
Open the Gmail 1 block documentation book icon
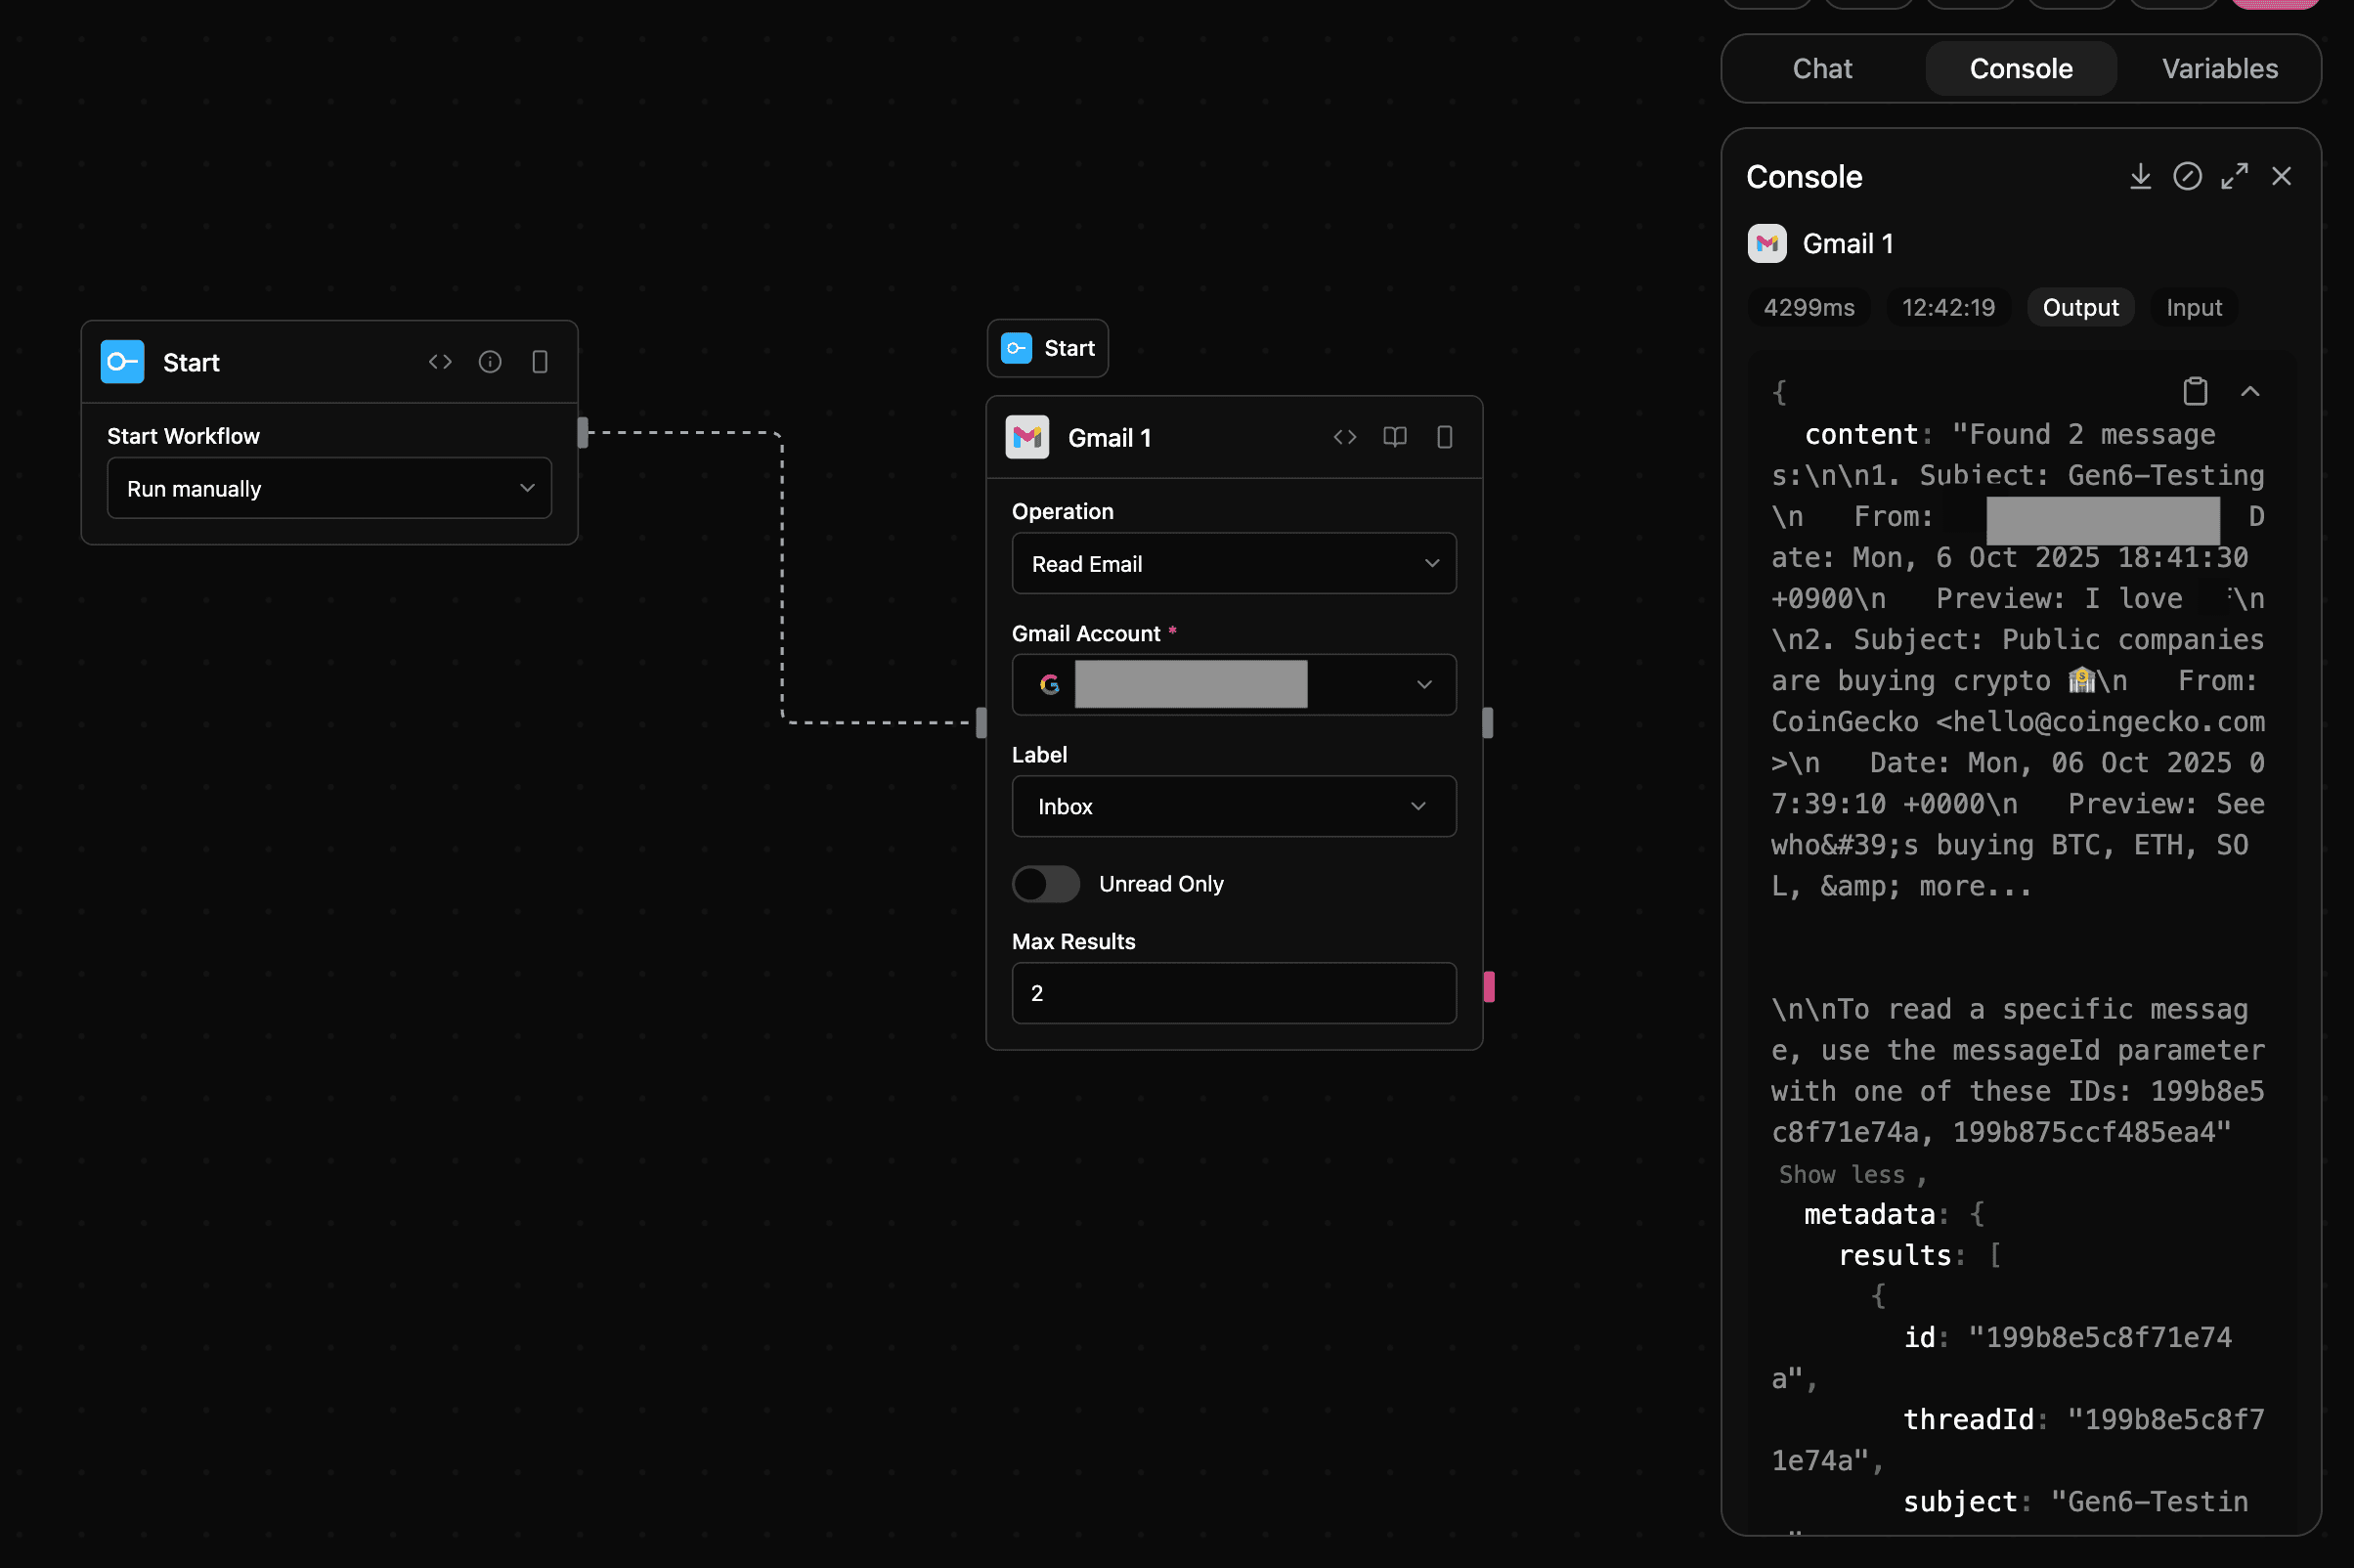[1395, 437]
